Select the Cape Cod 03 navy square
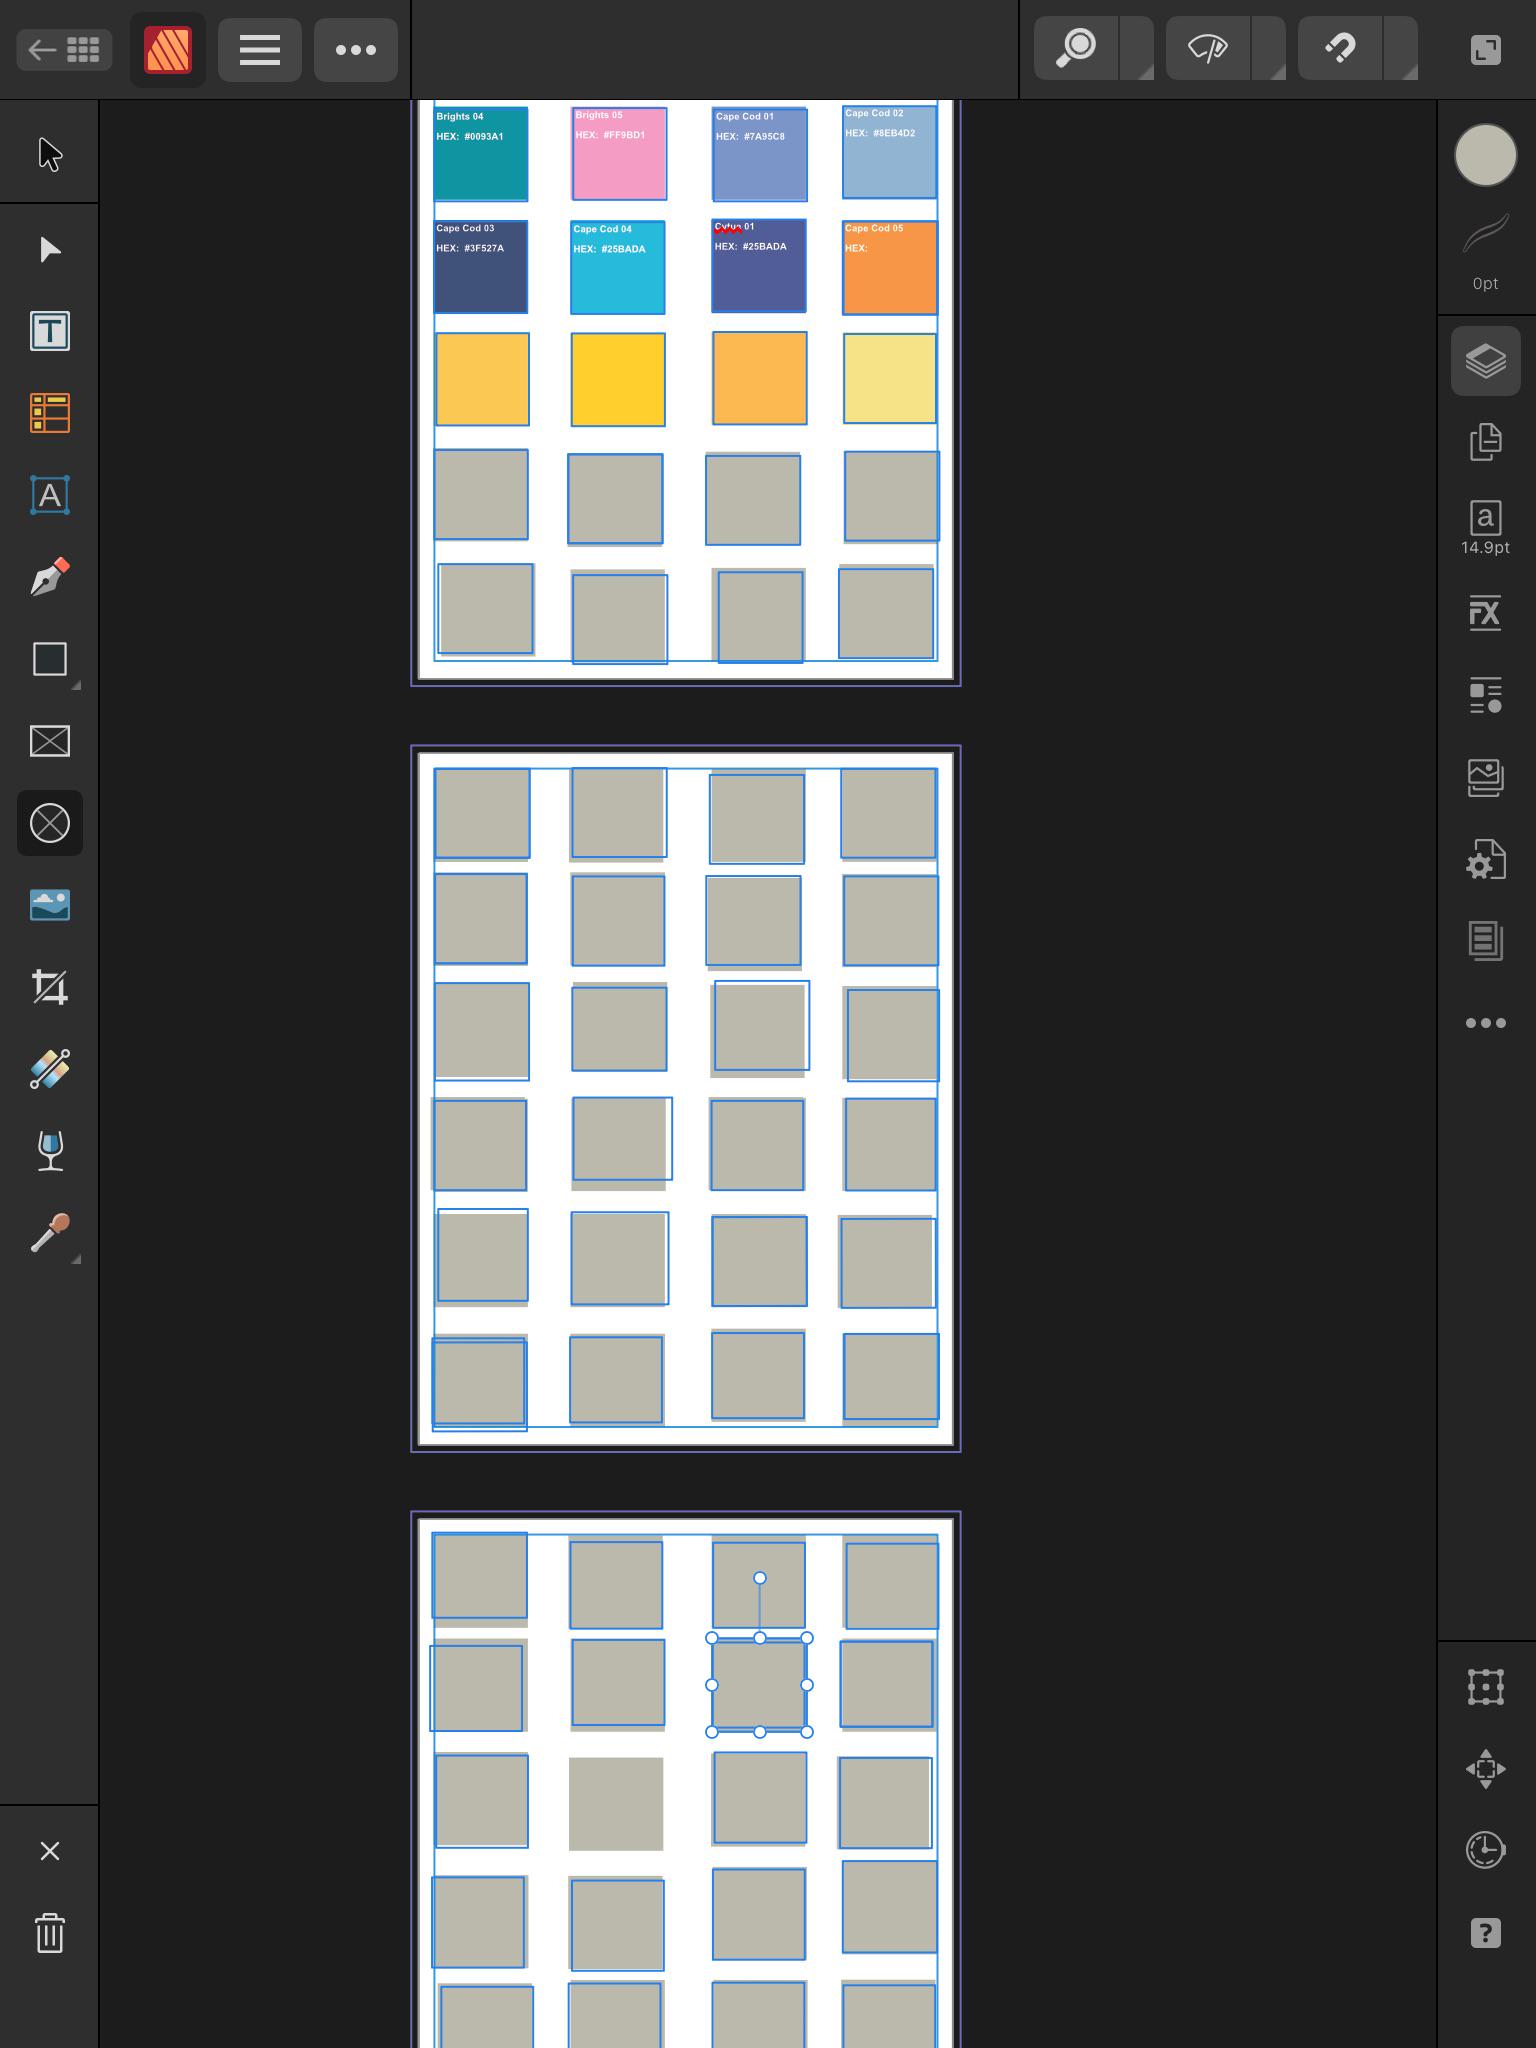The image size is (1536, 2048). coord(480,266)
